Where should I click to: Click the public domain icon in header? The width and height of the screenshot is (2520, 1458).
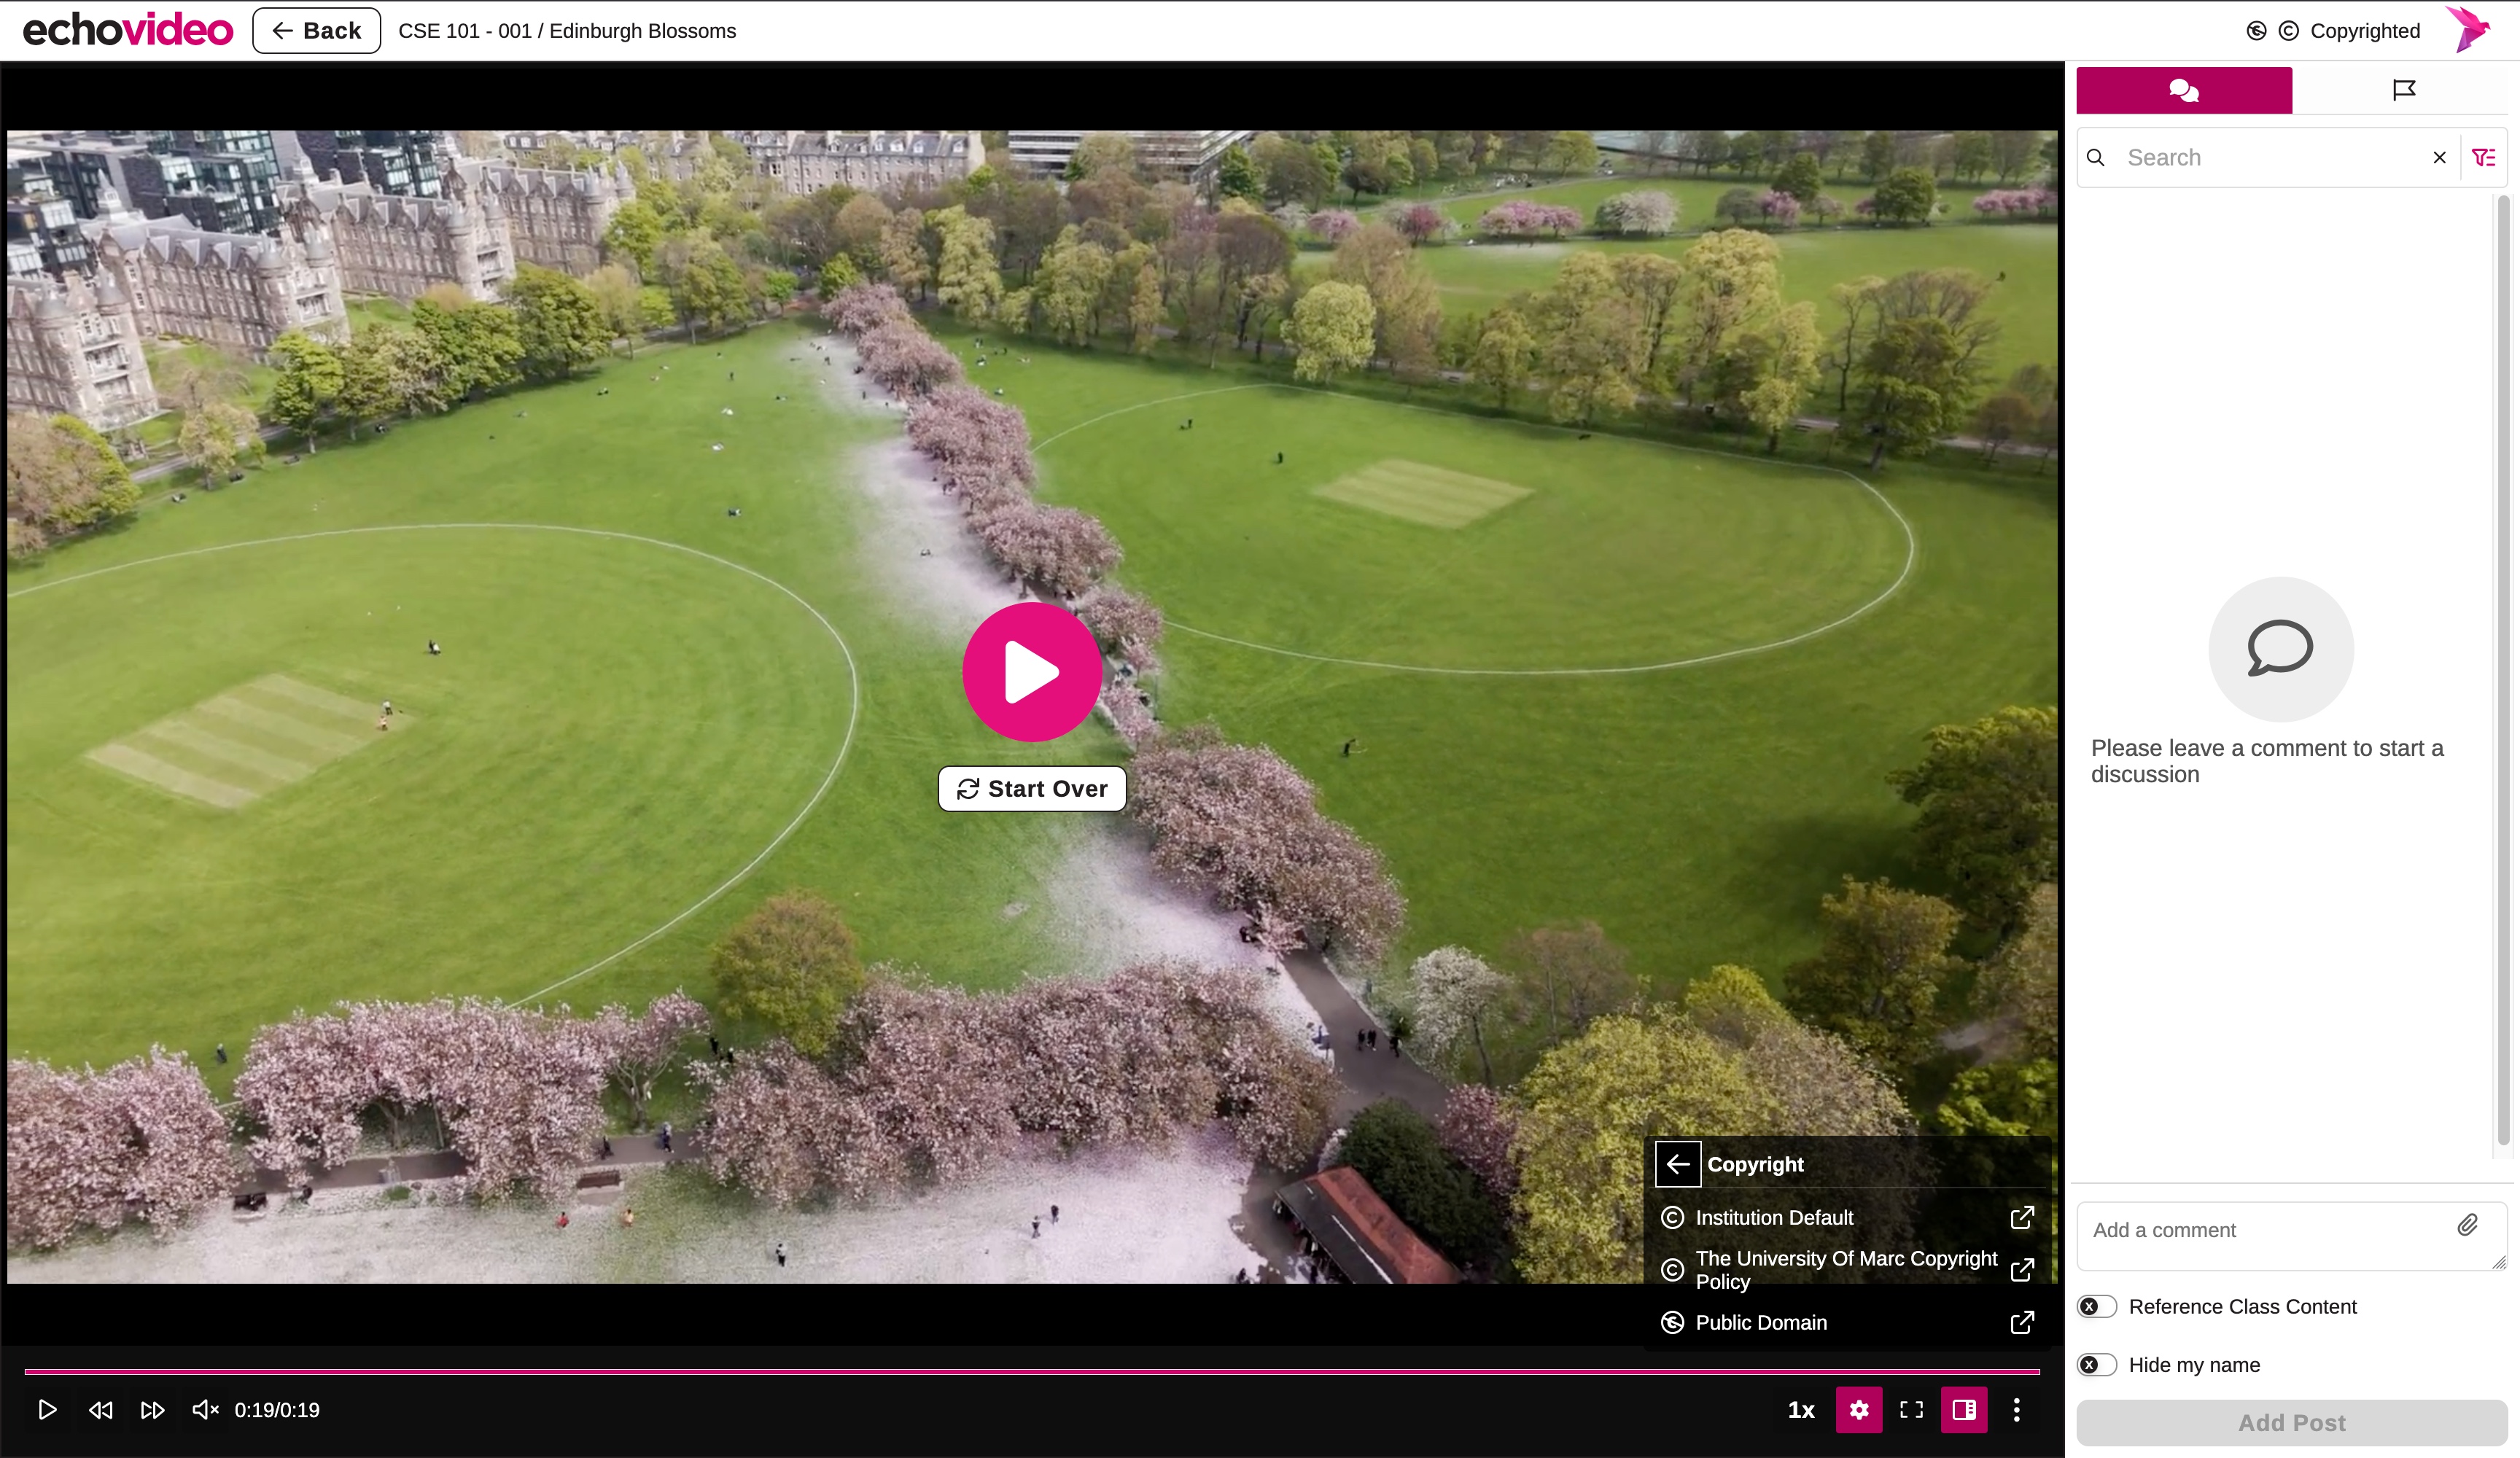[x=2257, y=31]
